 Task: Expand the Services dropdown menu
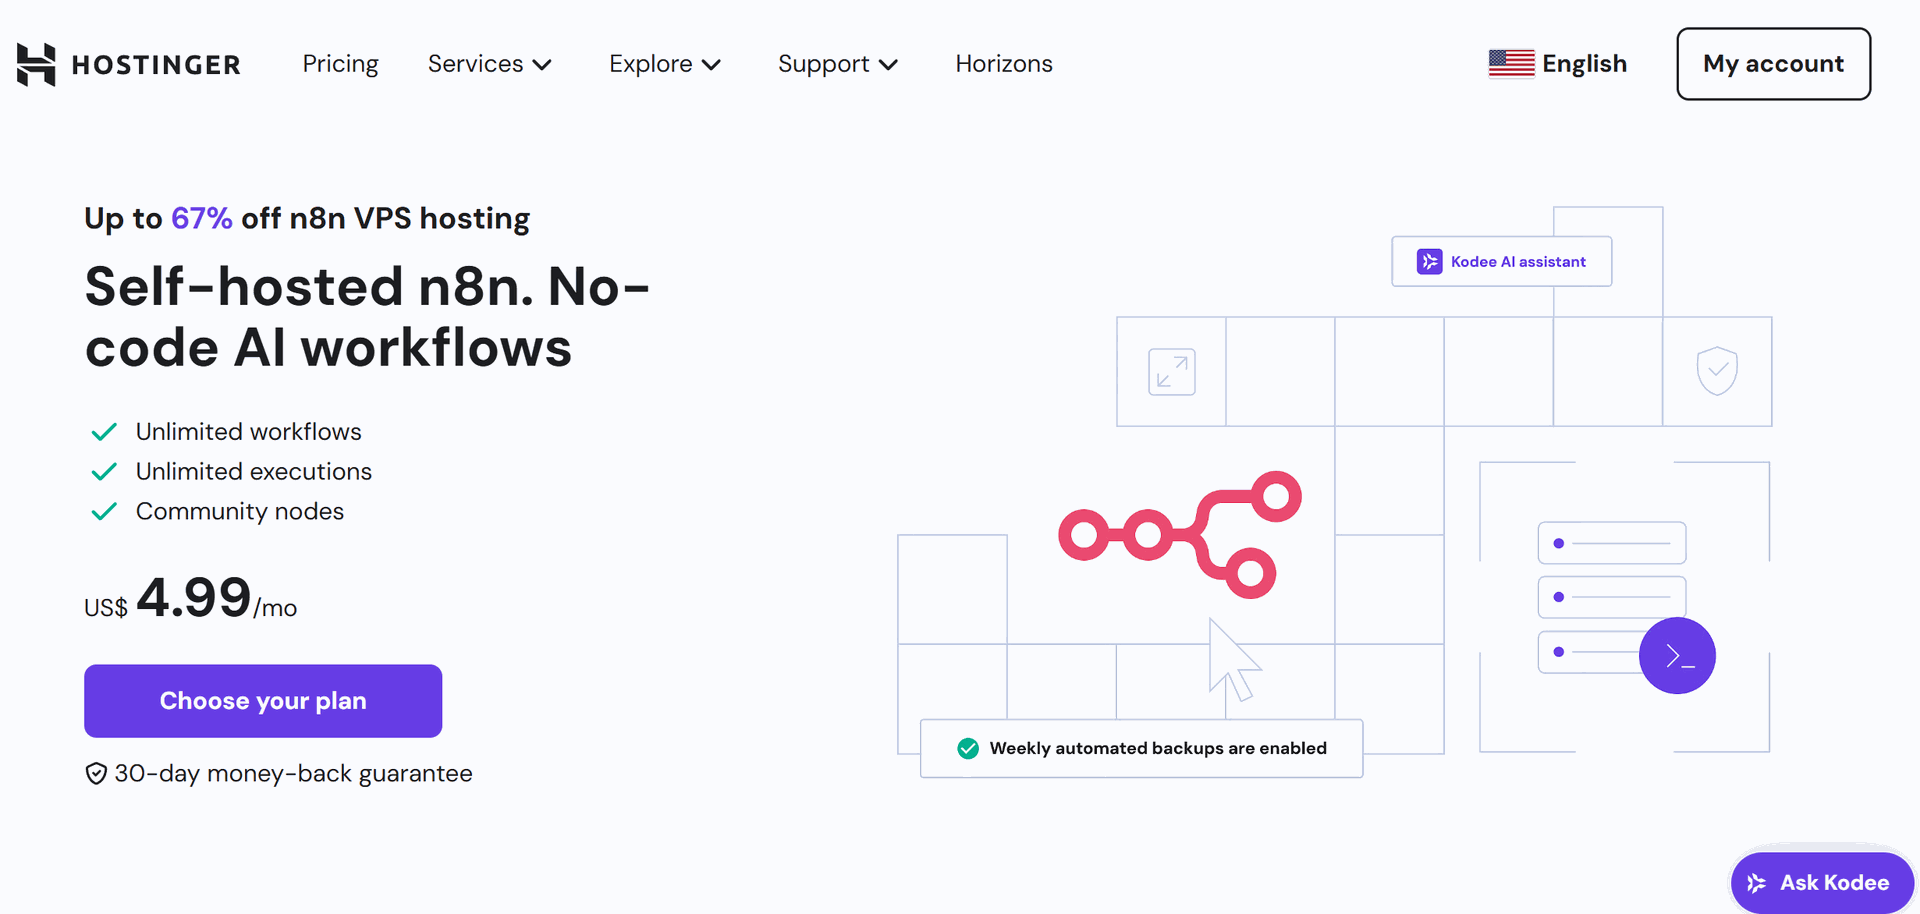pos(490,64)
